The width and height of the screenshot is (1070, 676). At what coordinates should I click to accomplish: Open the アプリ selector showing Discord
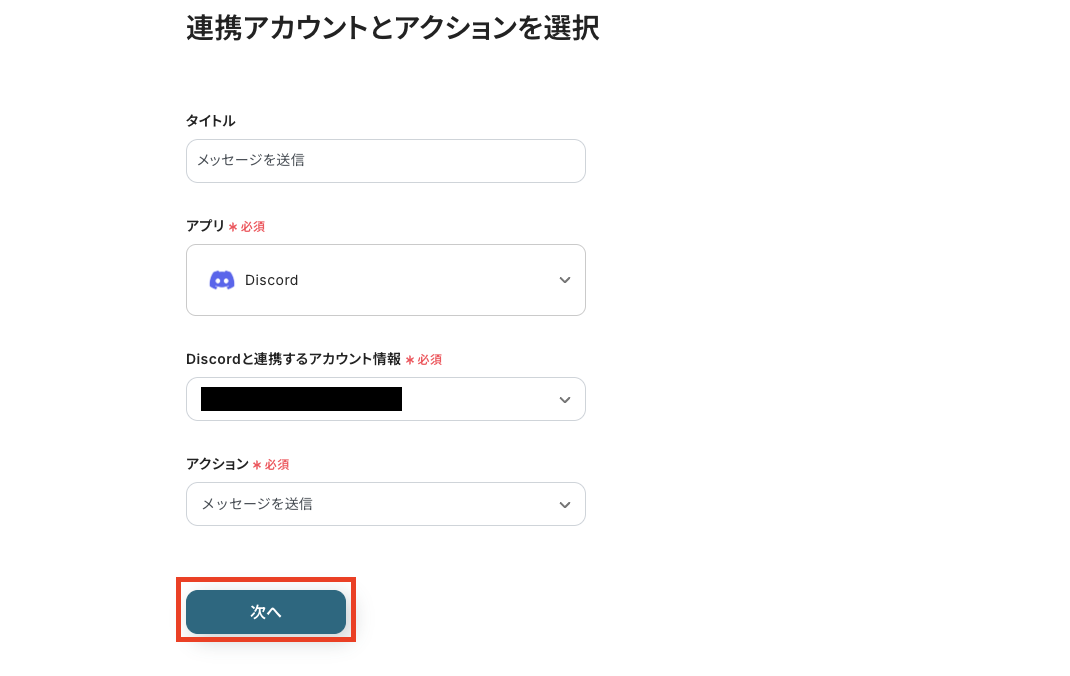[x=386, y=280]
